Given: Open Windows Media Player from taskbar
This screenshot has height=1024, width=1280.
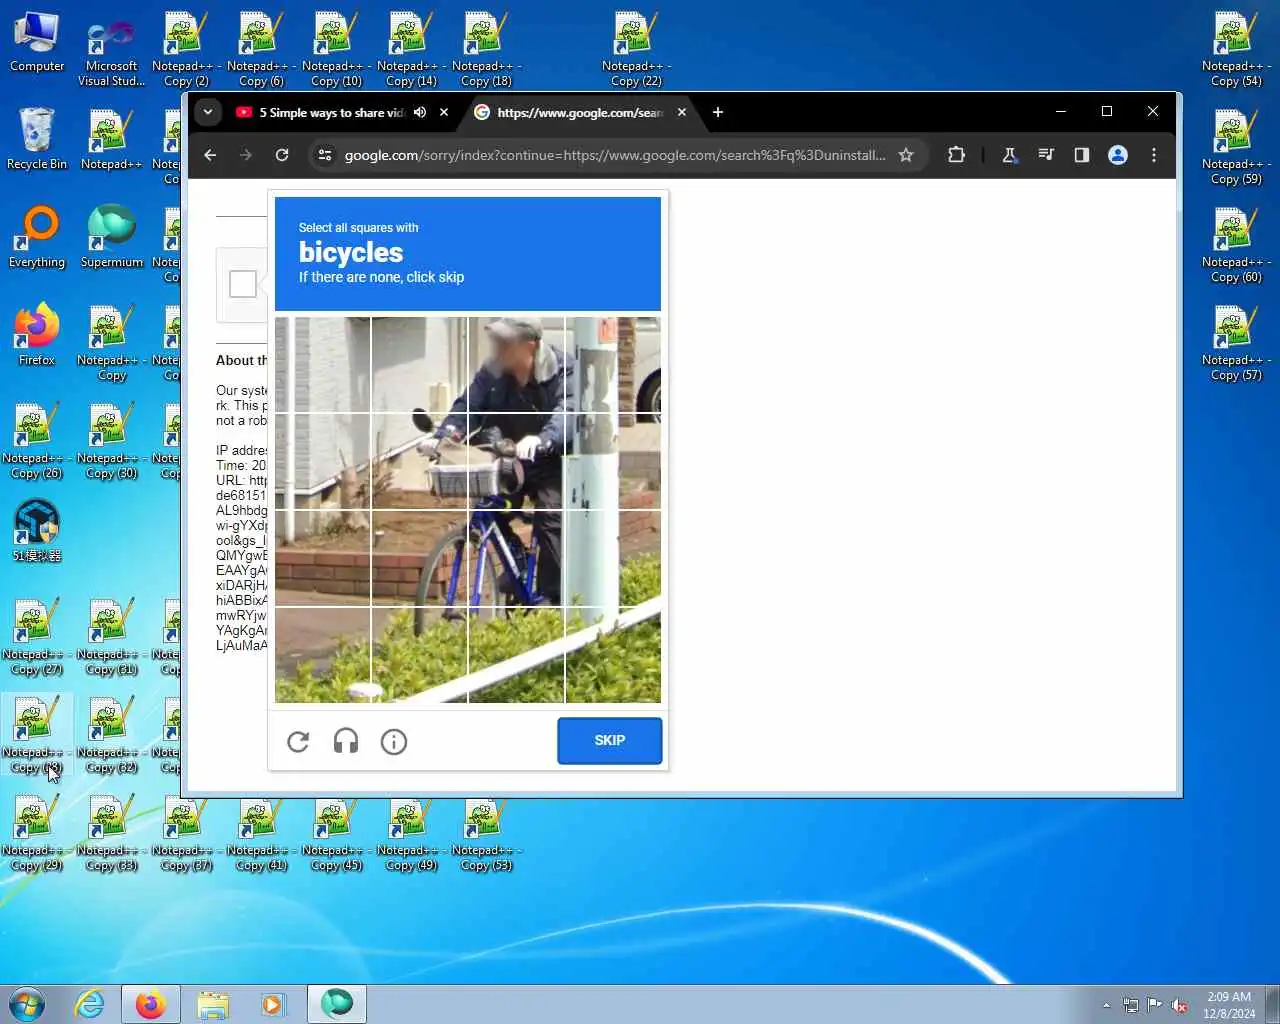Looking at the screenshot, I should coord(273,1004).
